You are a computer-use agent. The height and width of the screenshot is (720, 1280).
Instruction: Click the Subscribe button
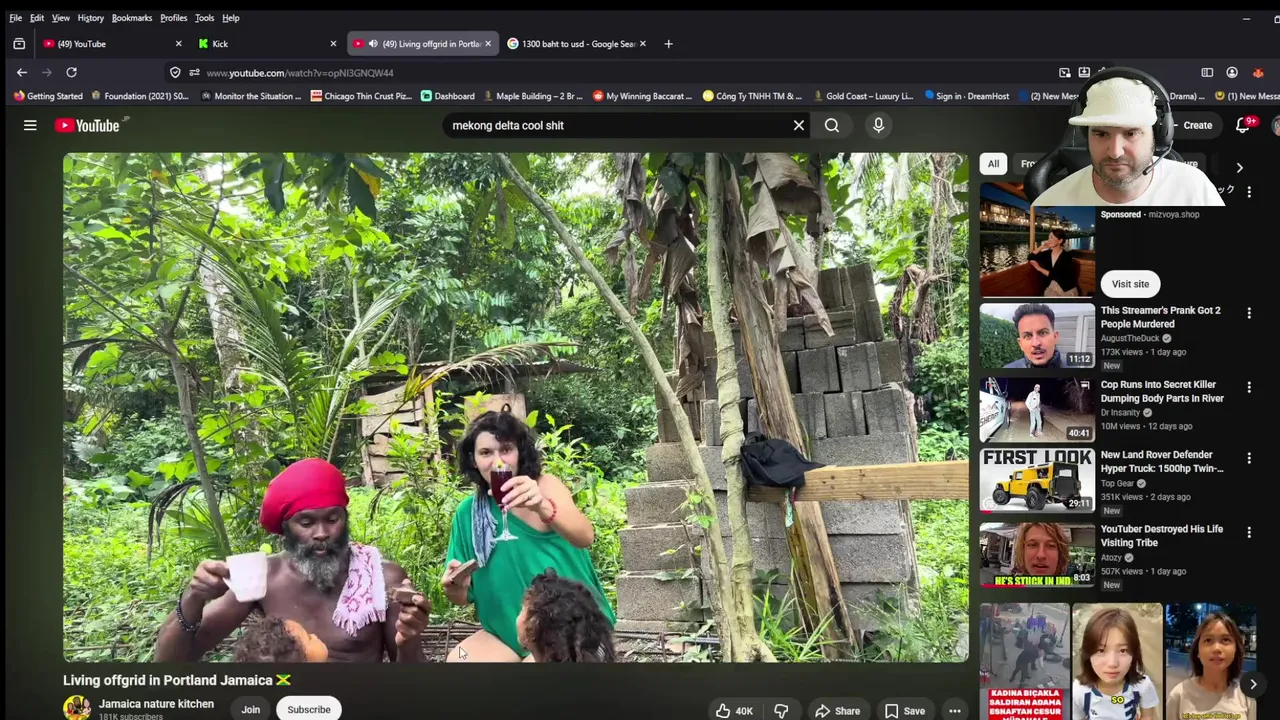pyautogui.click(x=309, y=709)
